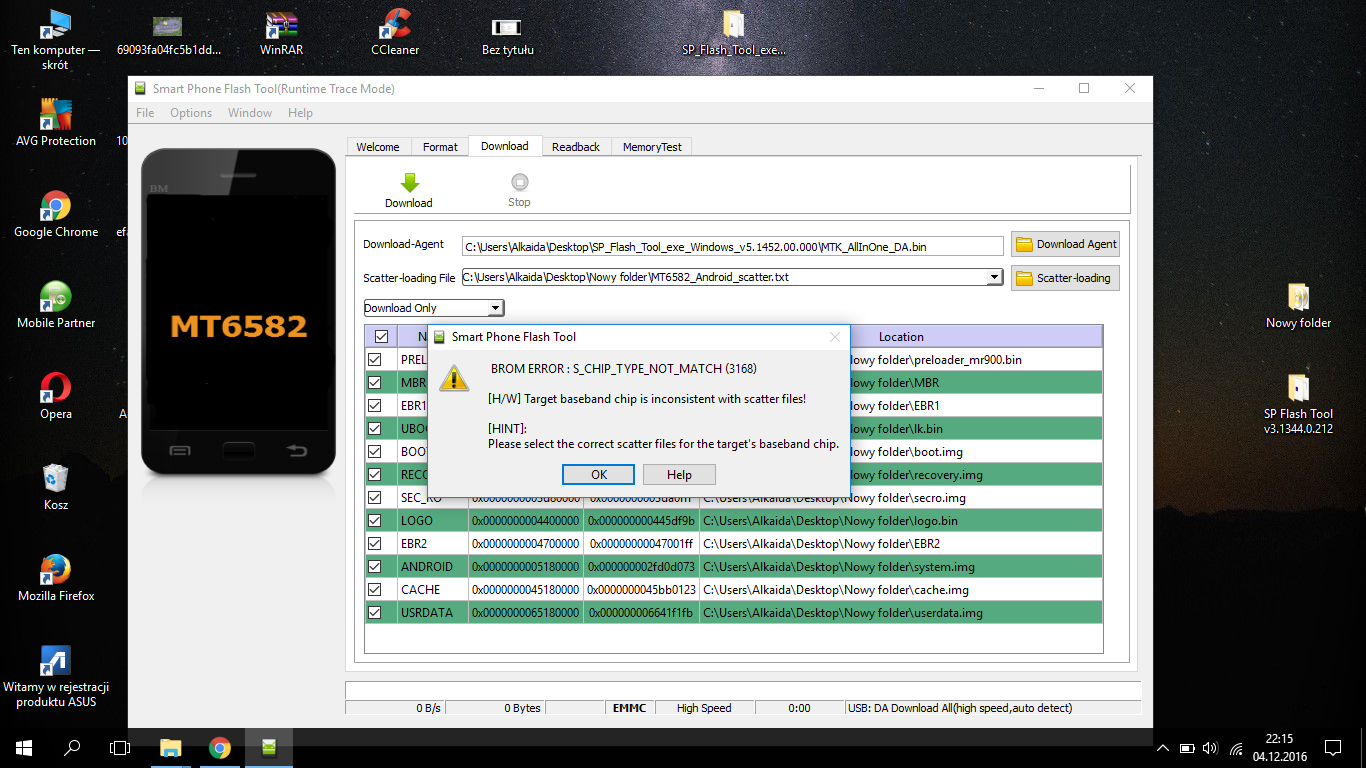Viewport: 1366px width, 768px height.
Task: Switch to the Readback tab
Action: 576,147
